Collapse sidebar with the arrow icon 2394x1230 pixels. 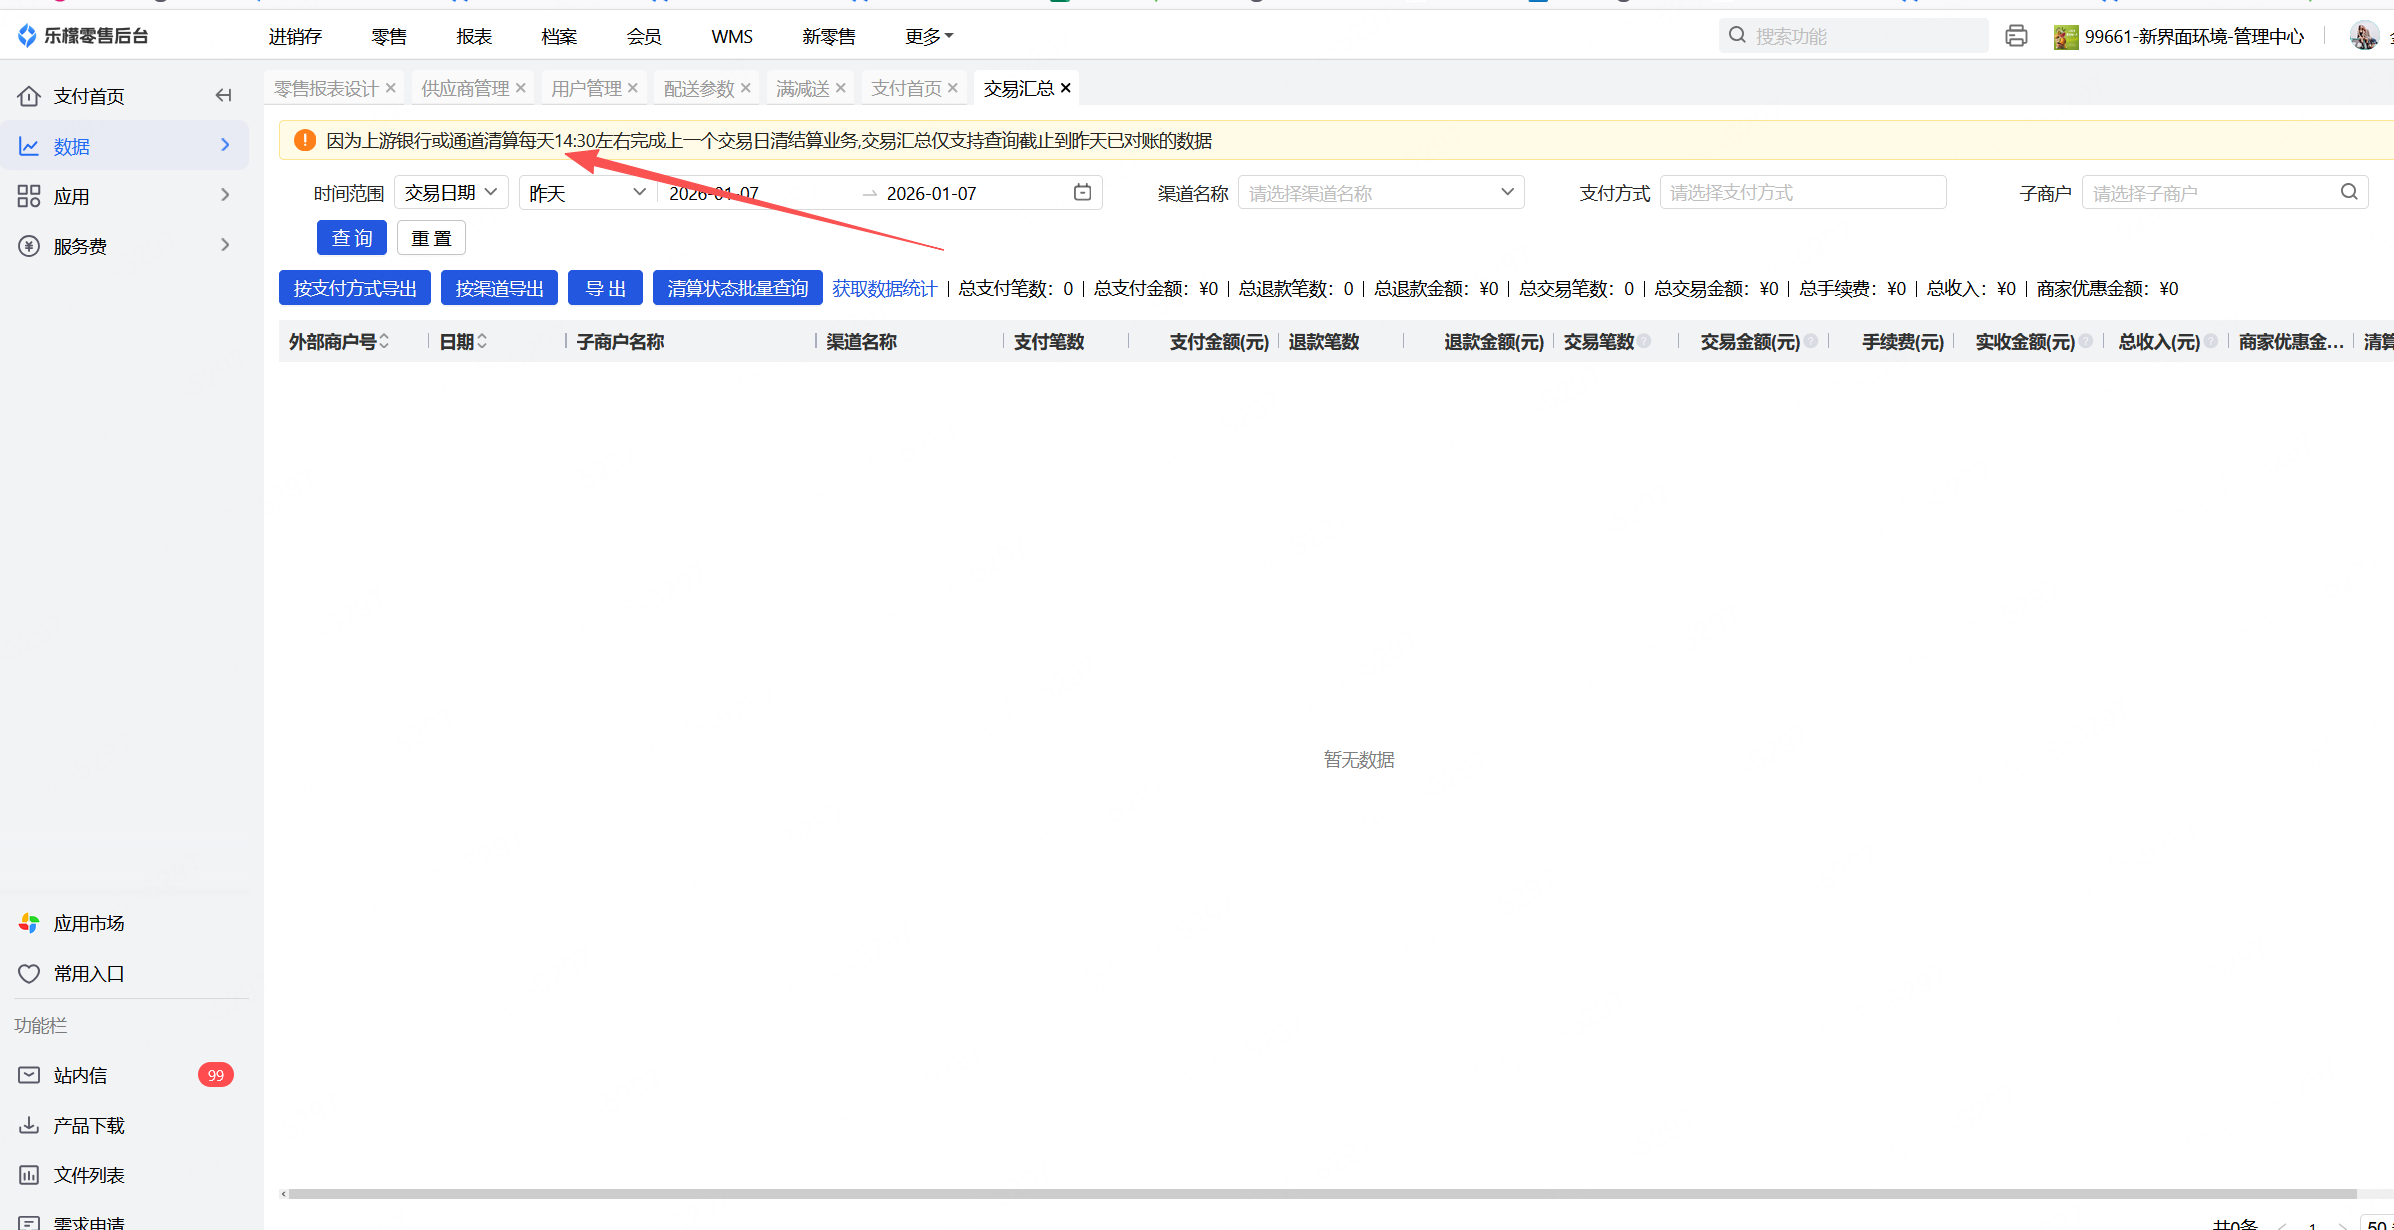pos(224,95)
